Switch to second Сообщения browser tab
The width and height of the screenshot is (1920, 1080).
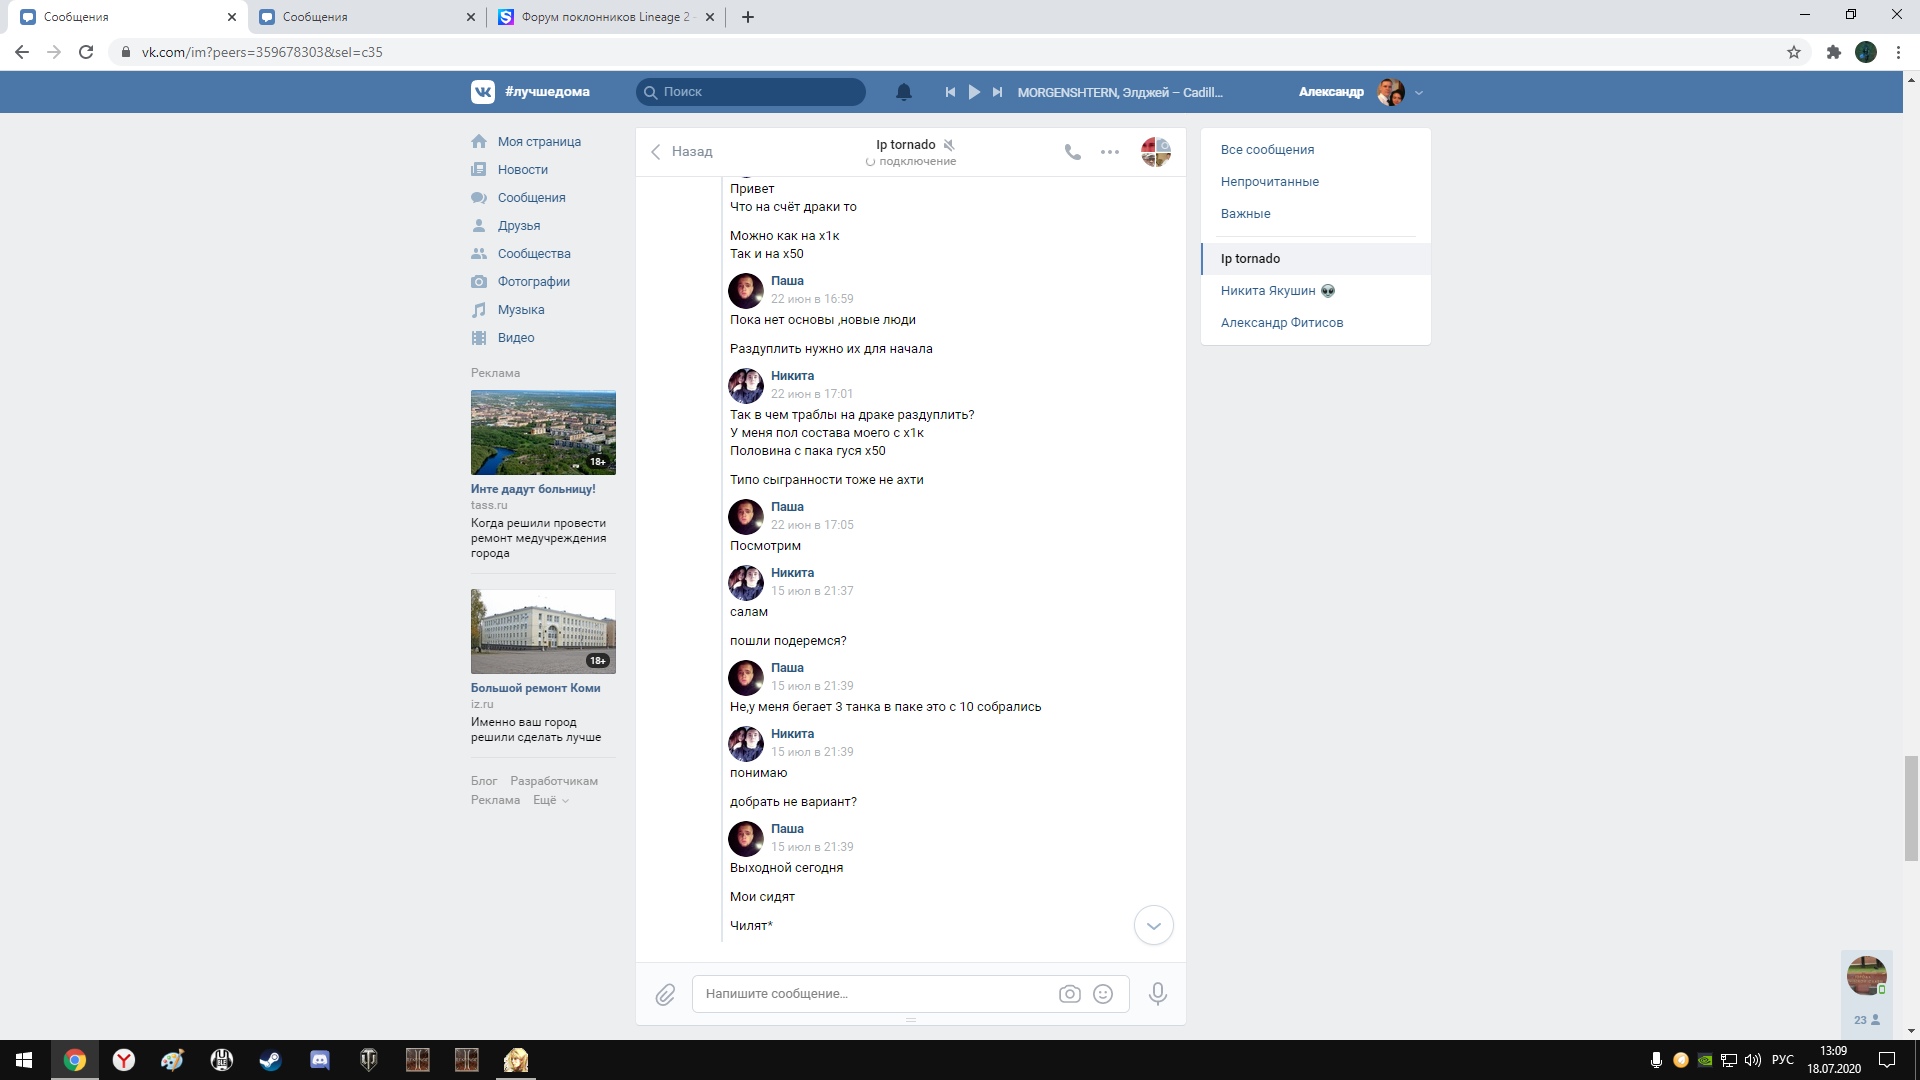(360, 17)
